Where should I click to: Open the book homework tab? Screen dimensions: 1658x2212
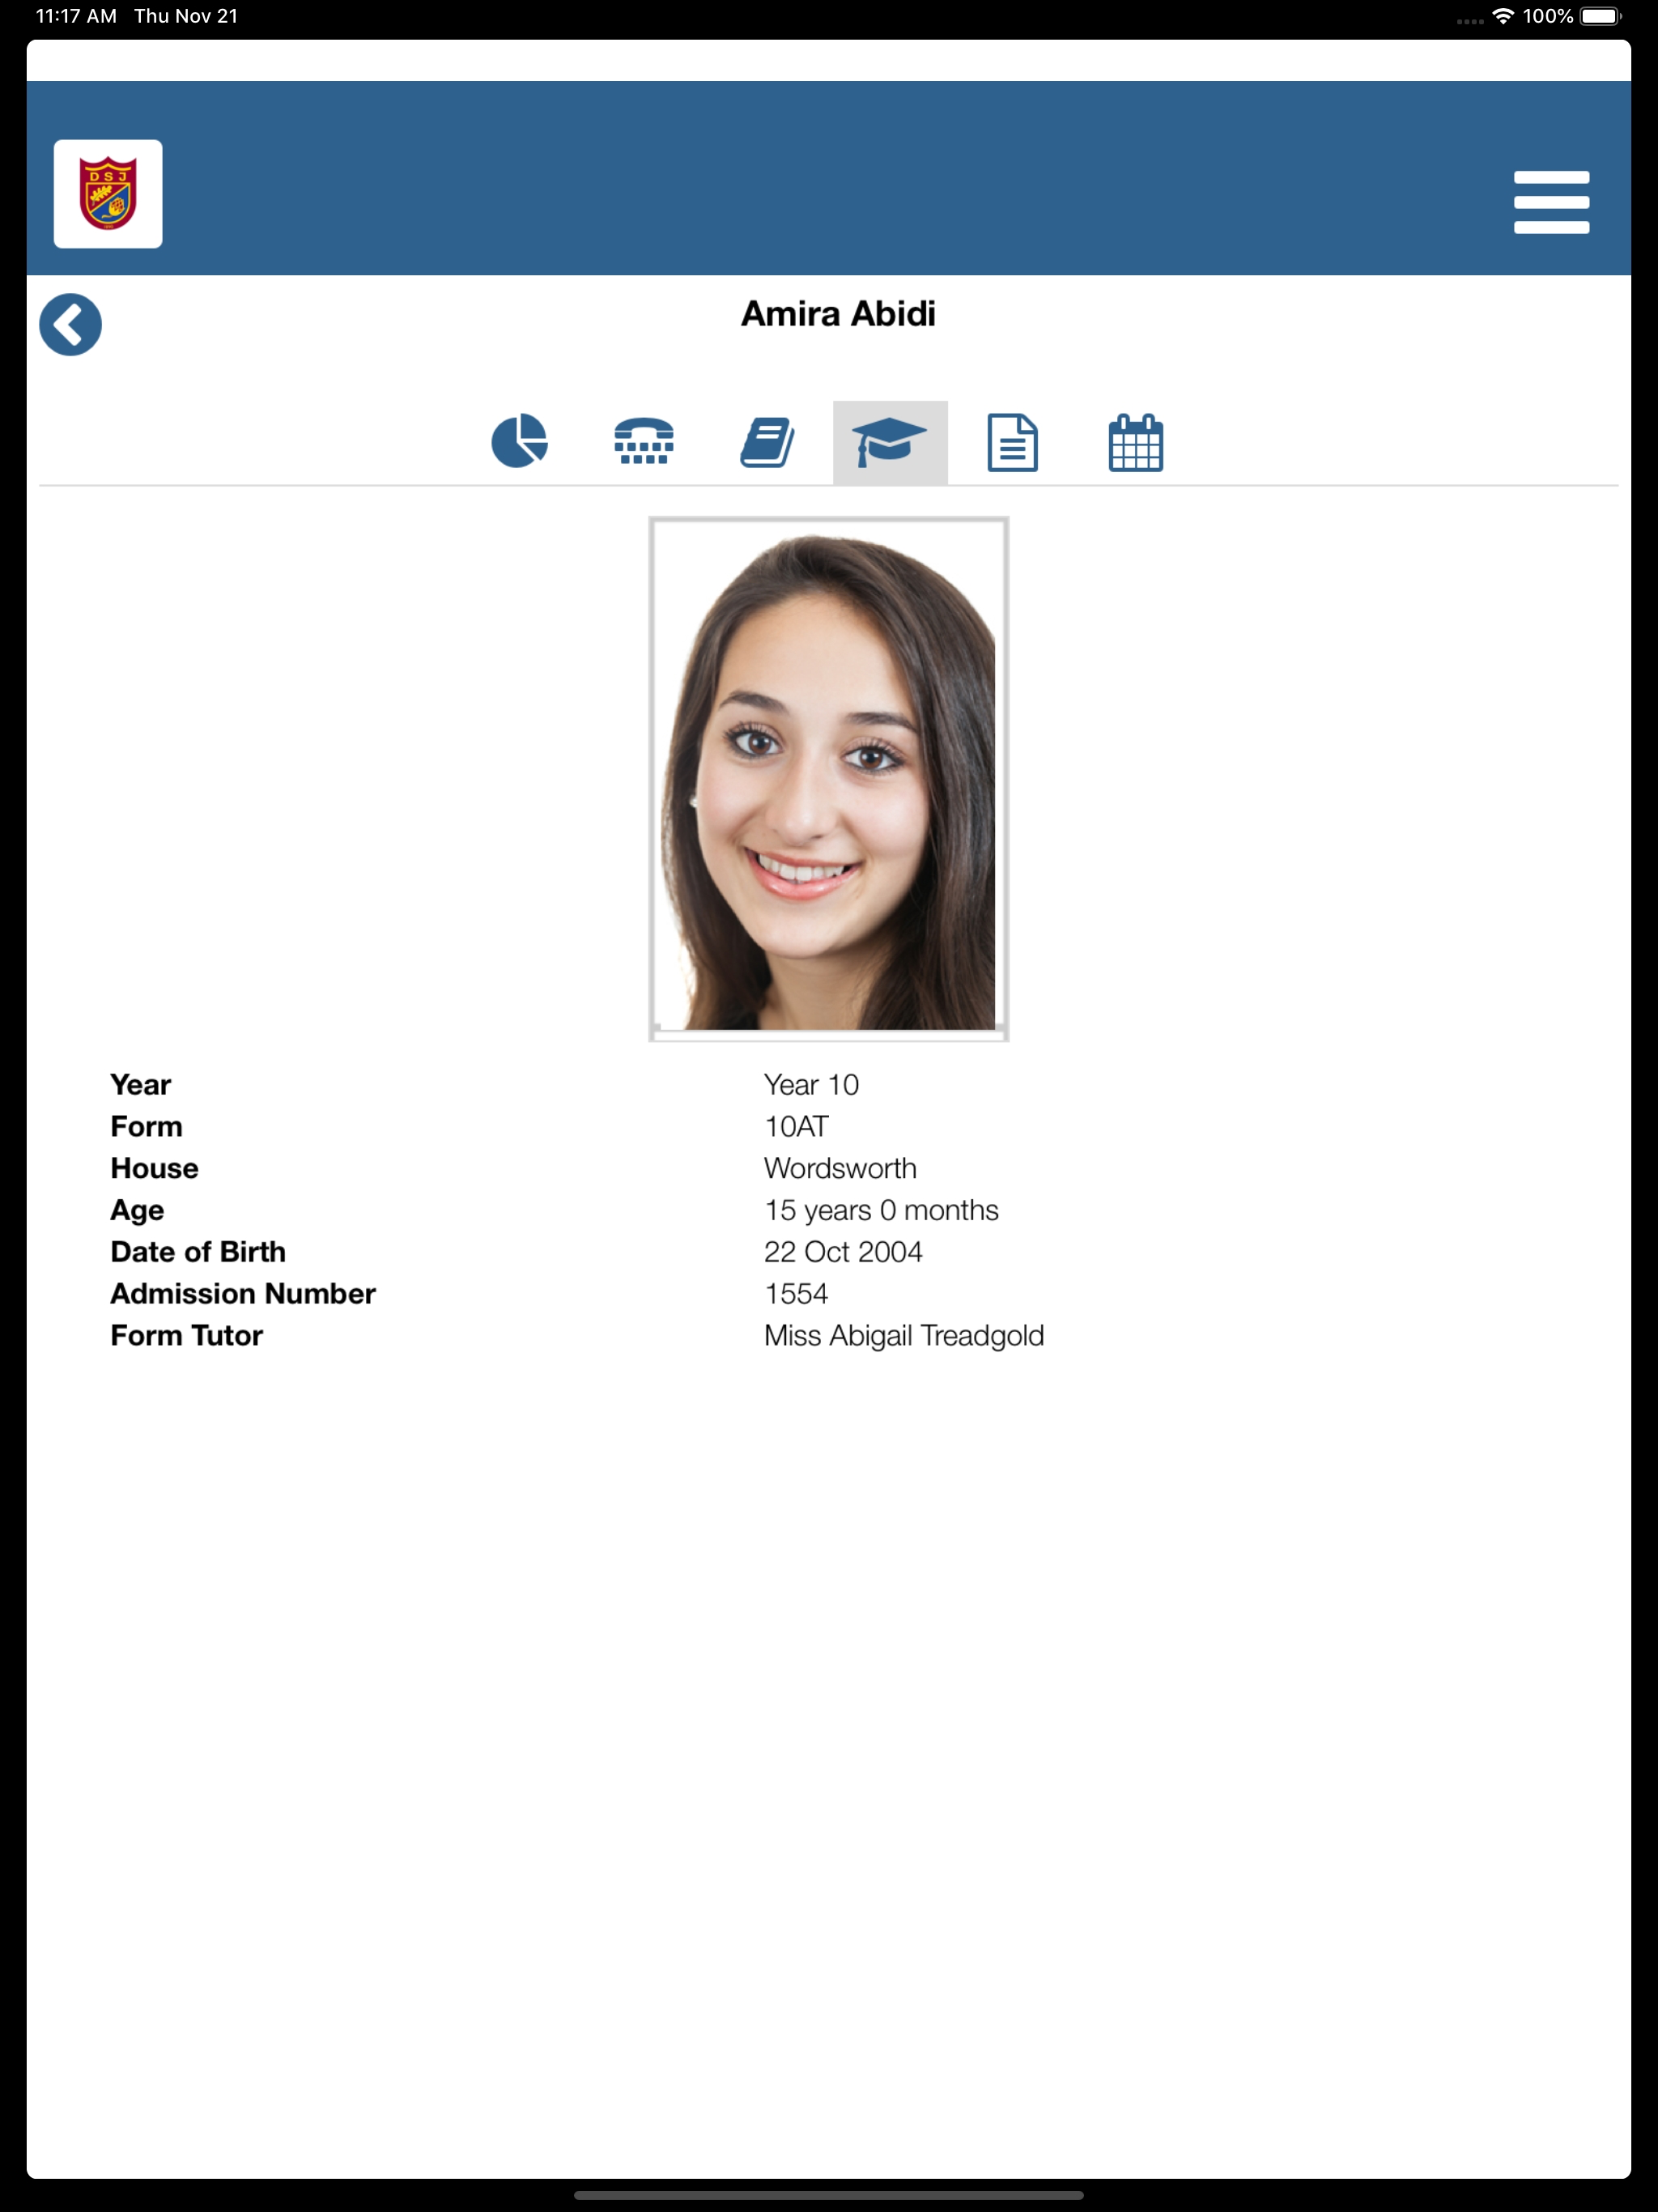tap(767, 442)
